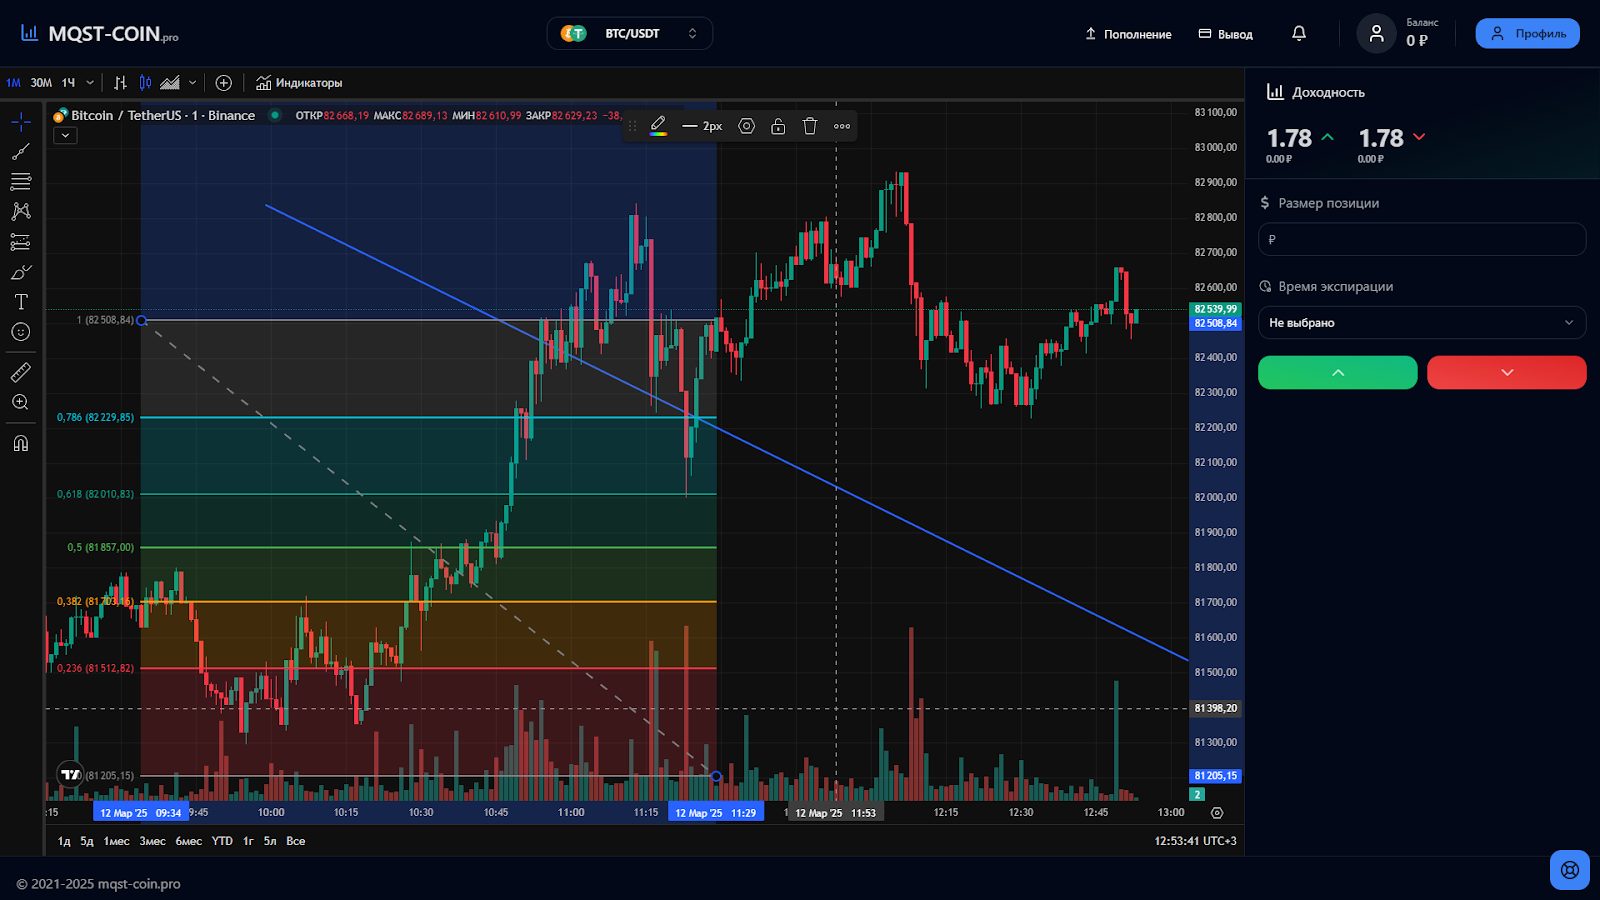This screenshot has width=1600, height=900.
Task: Open chart settings gear near time axis
Action: click(x=1217, y=813)
